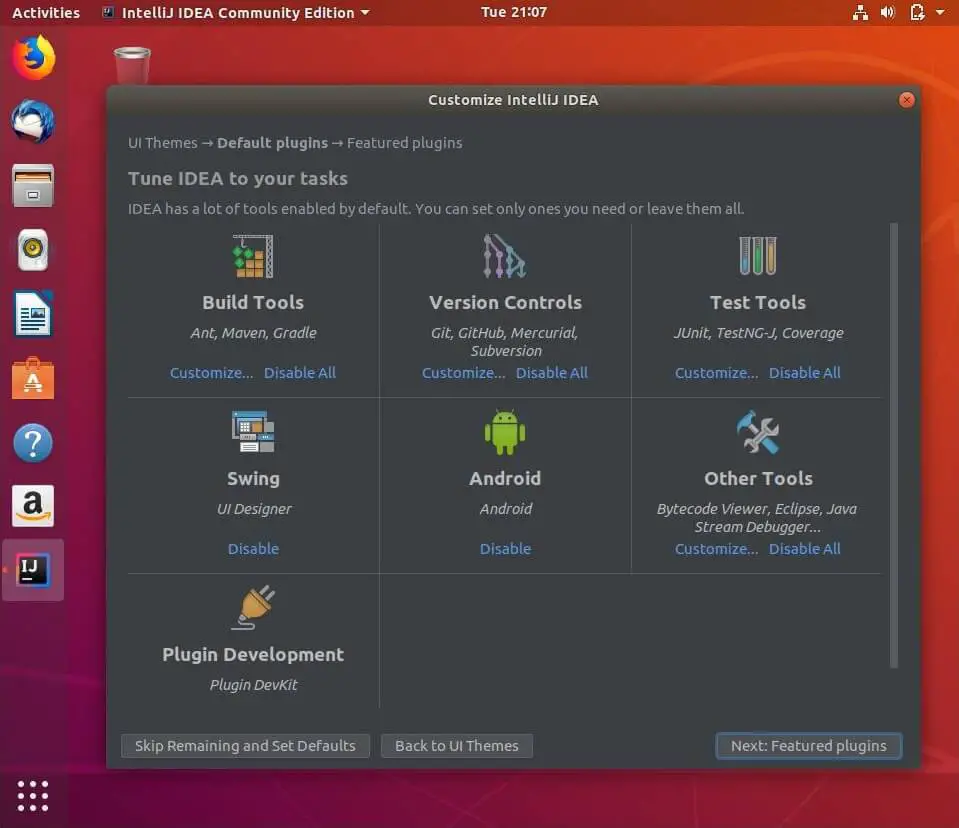Click the Test Tools heading

point(758,302)
